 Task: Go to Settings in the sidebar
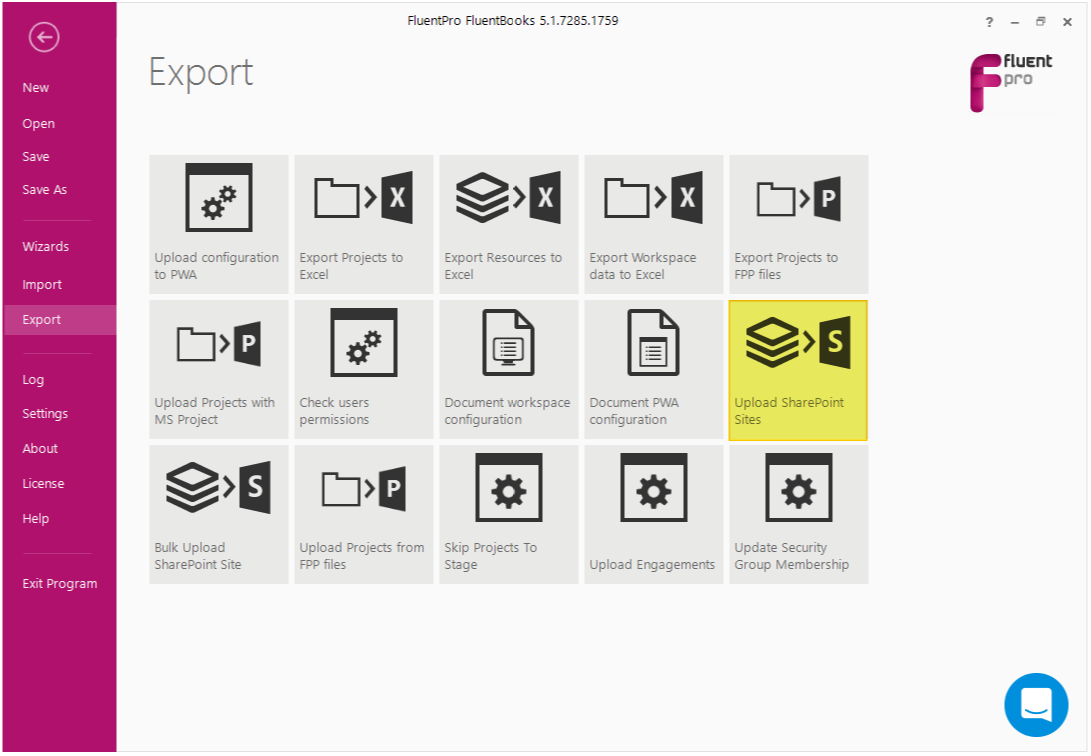click(45, 413)
